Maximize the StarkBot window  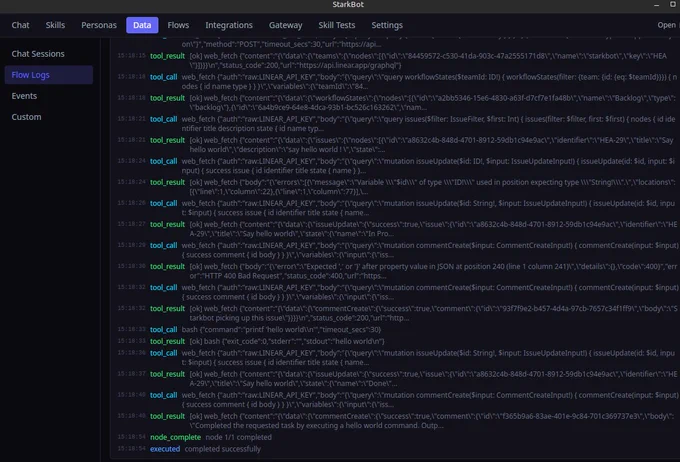[x=673, y=4]
